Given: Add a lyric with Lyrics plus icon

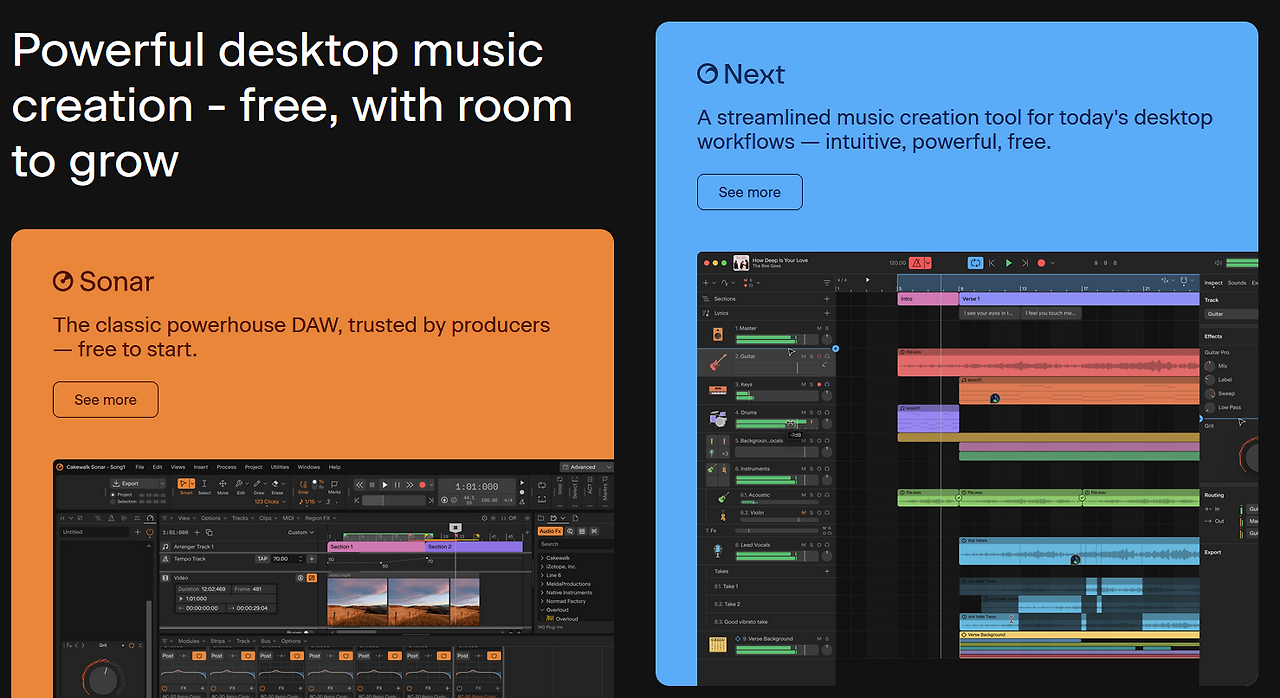Looking at the screenshot, I should (x=827, y=313).
